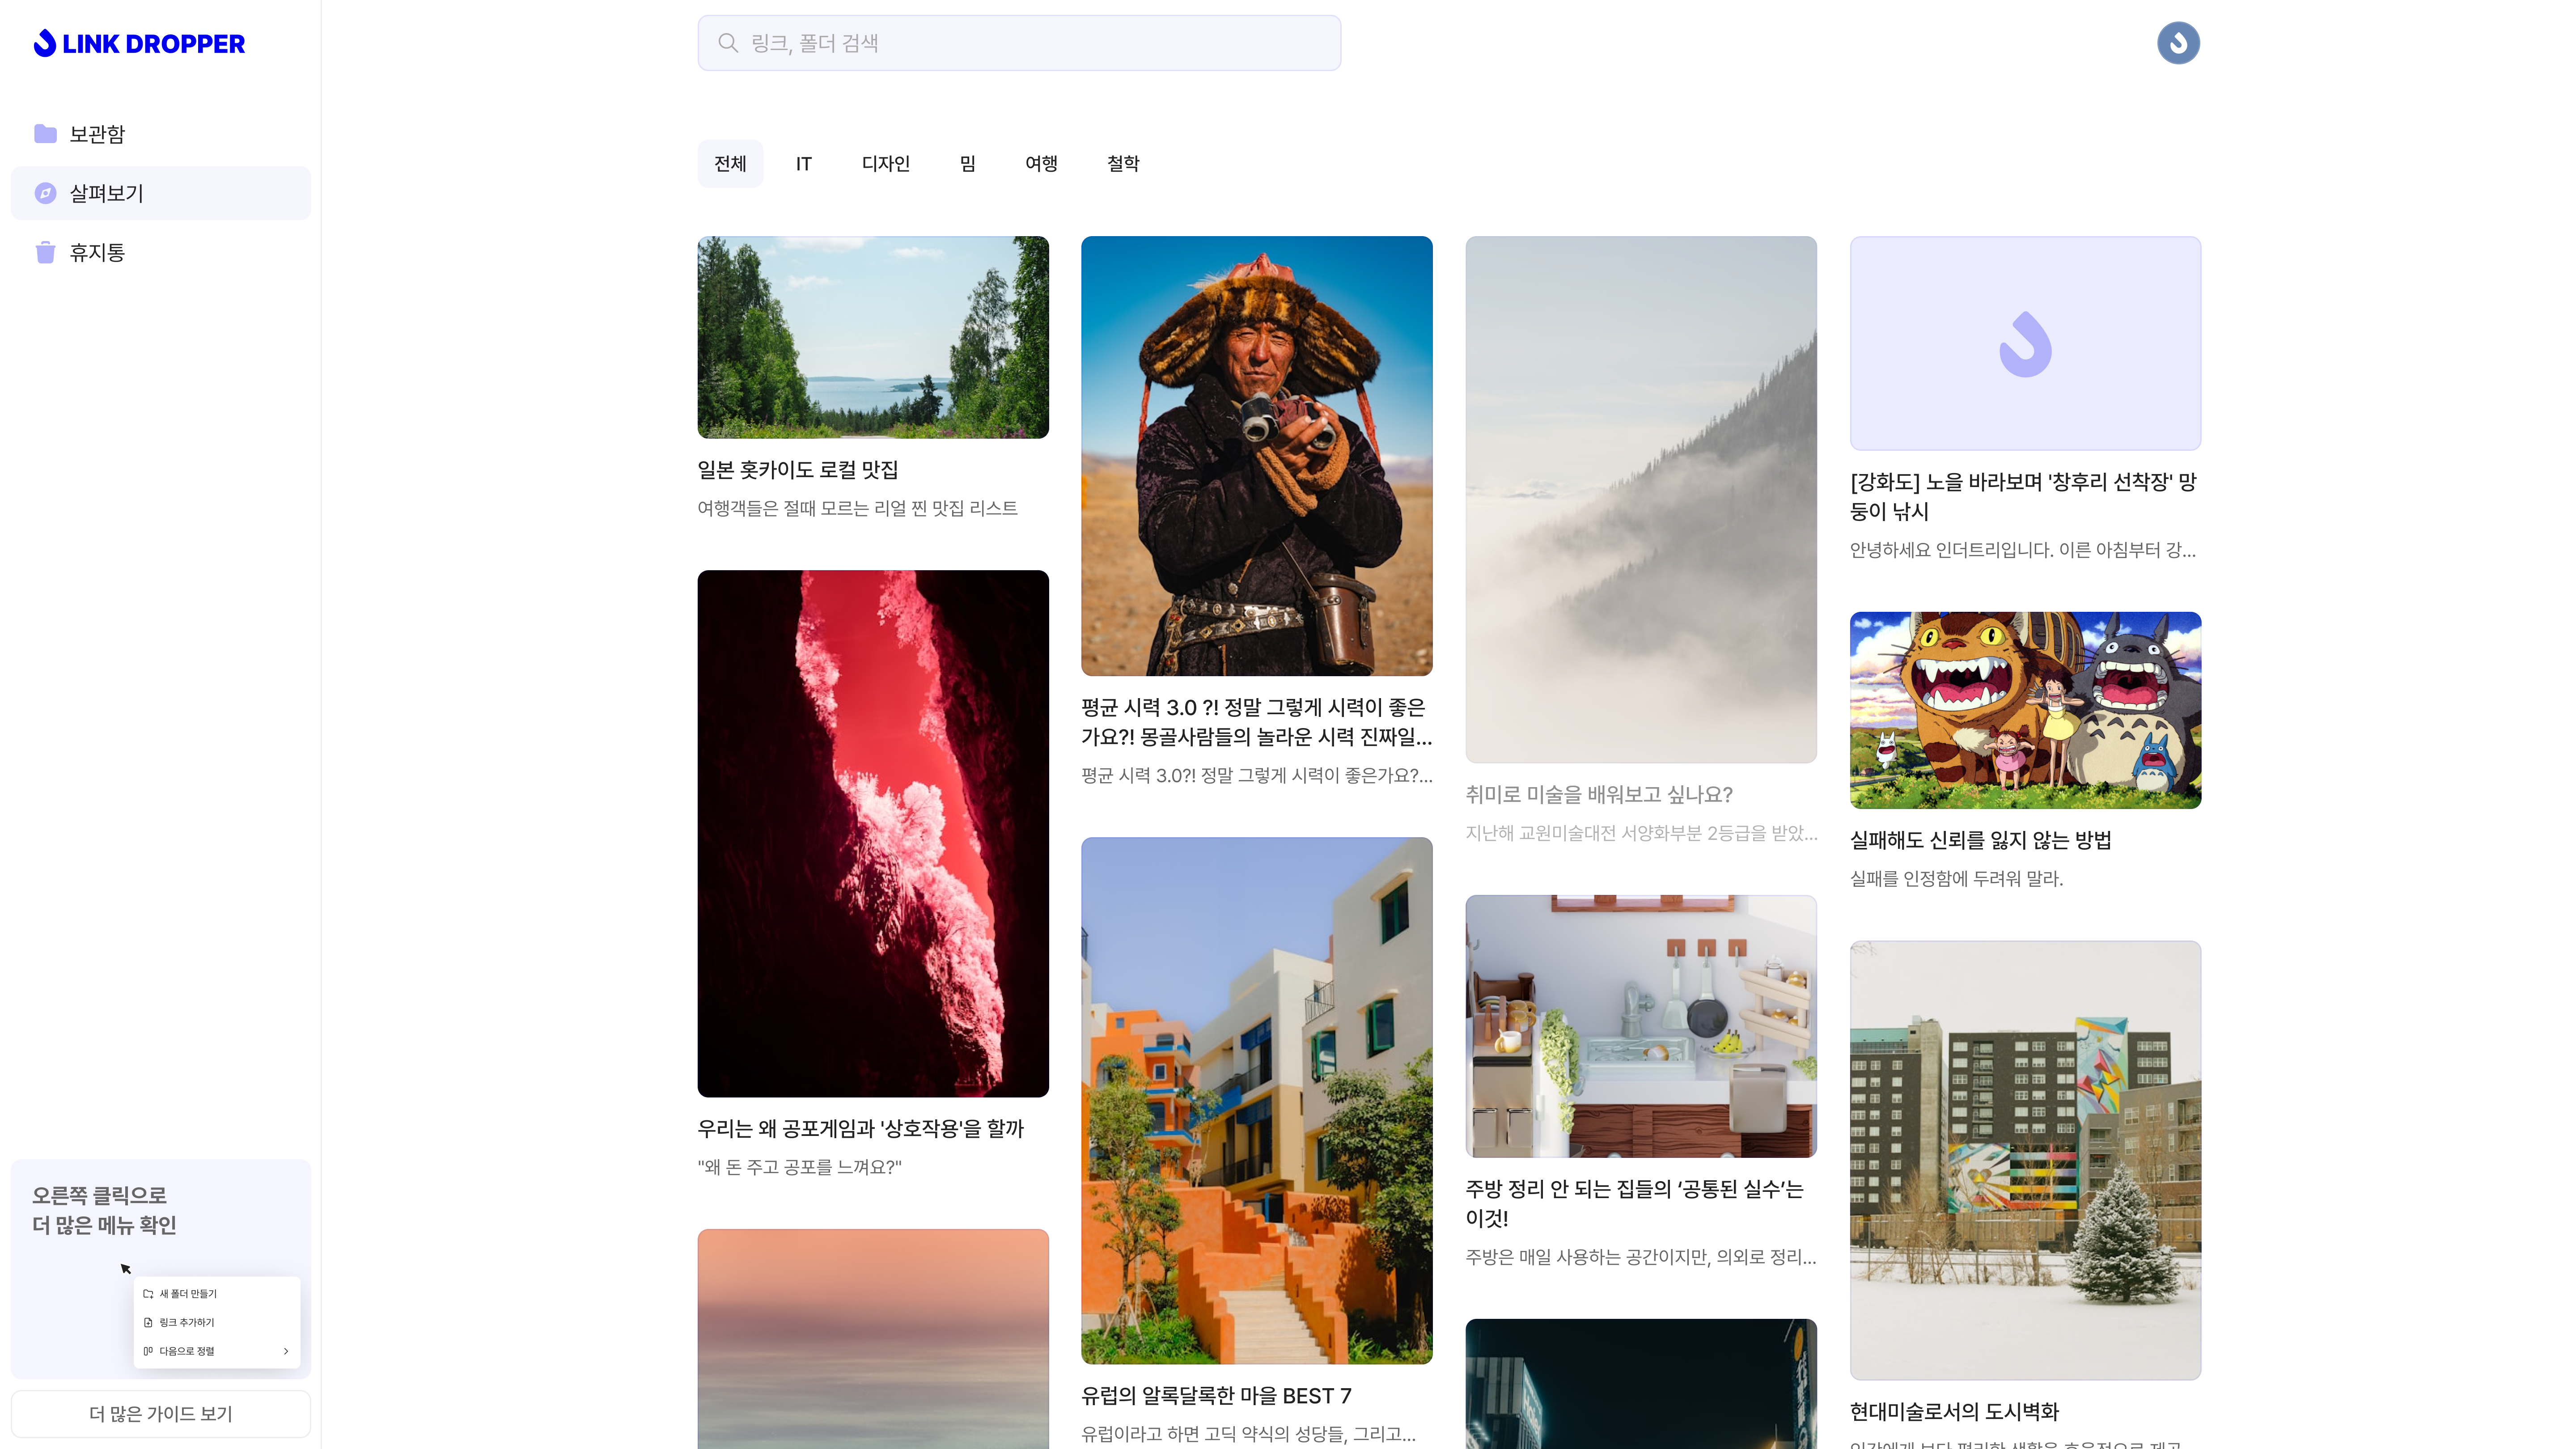Open the 일본 홋카이도 로컬 맛집 link
This screenshot has width=2576, height=1449.
point(797,470)
